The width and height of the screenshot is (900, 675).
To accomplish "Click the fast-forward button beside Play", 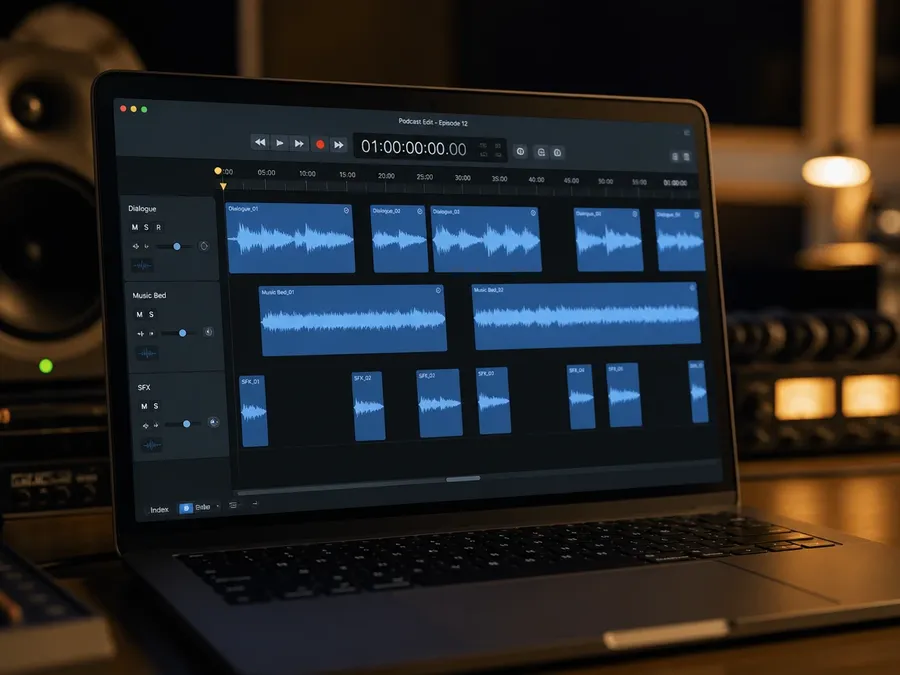I will [299, 143].
